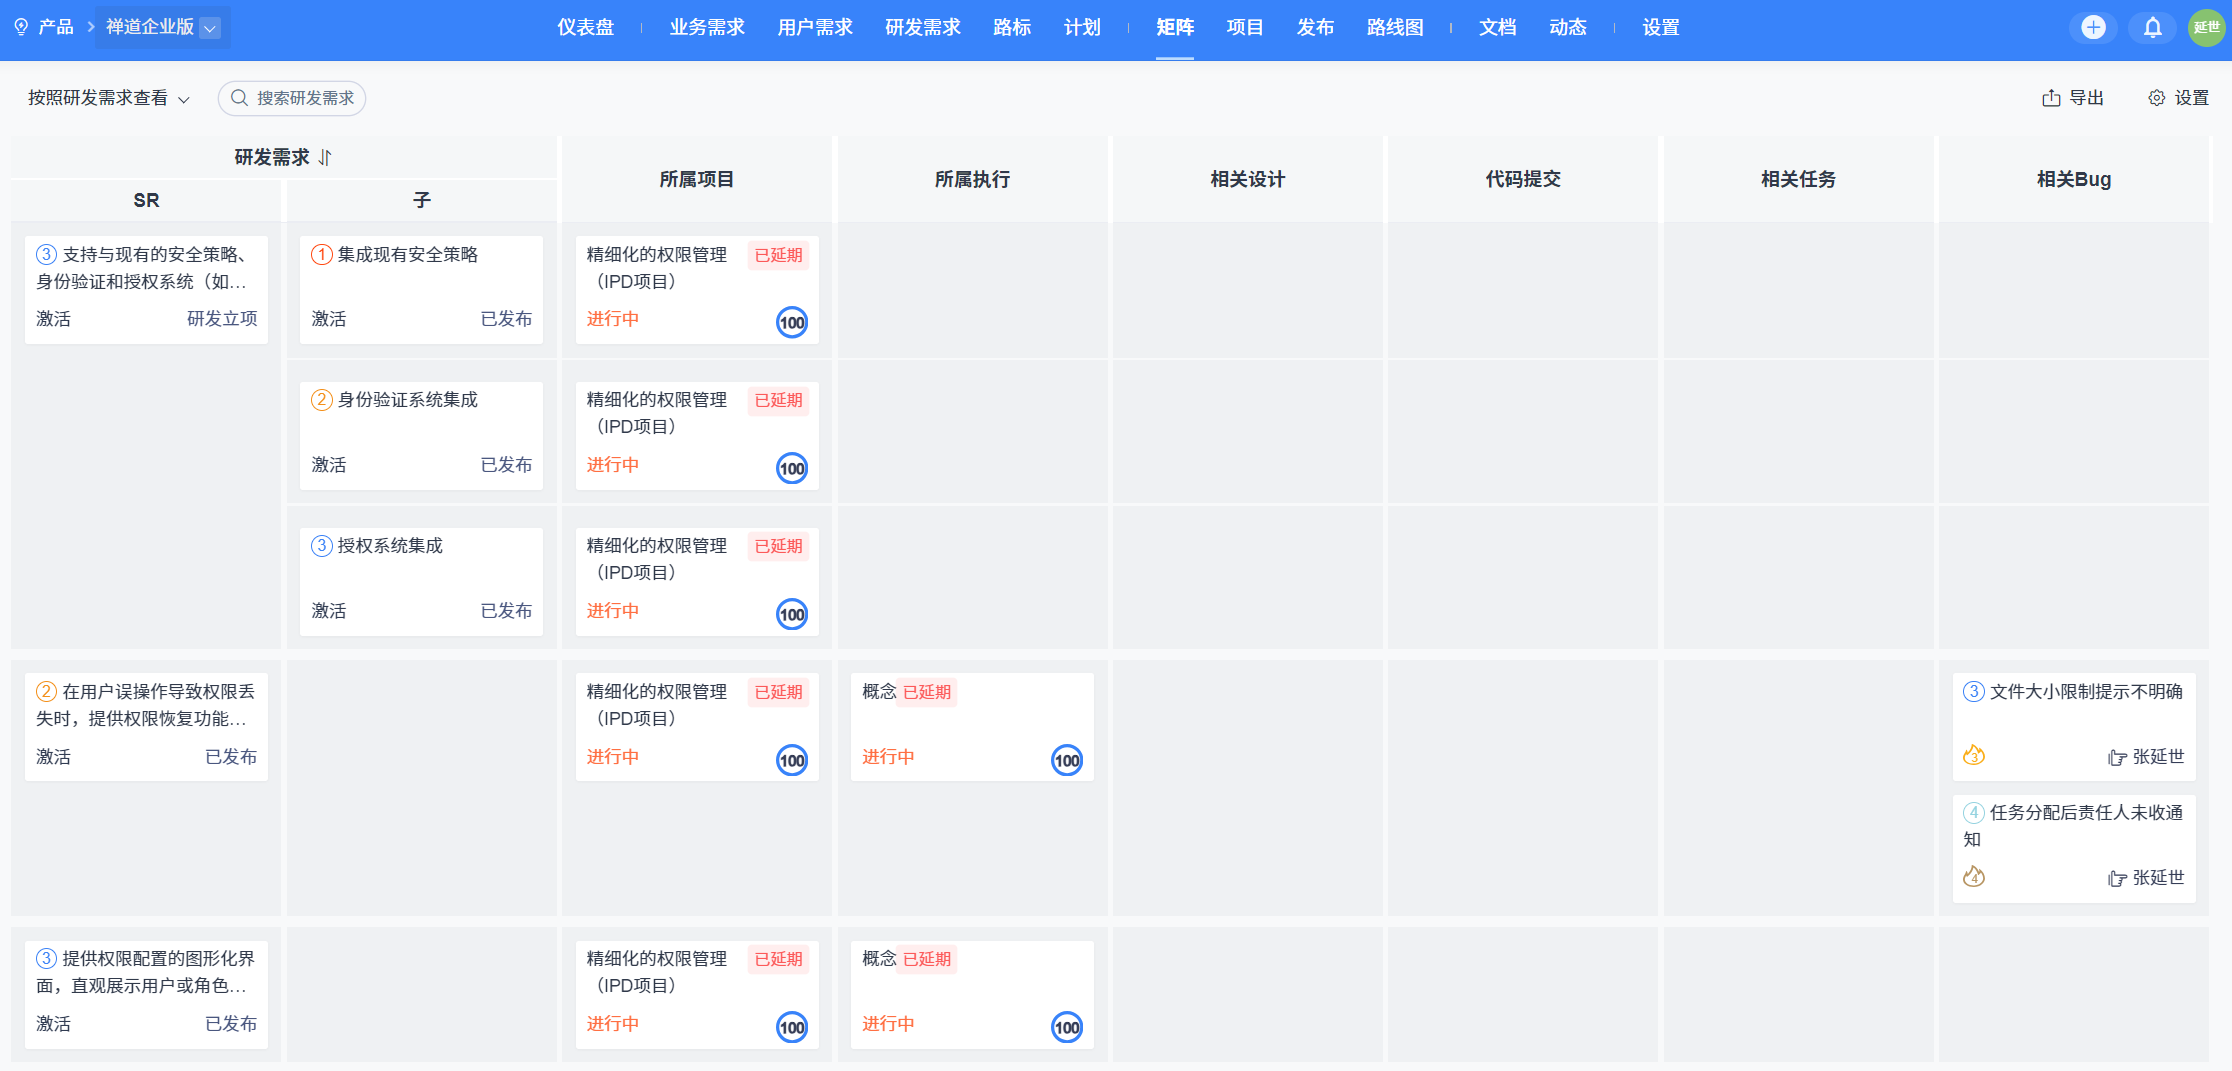Open 概念 execution card in 提供权限配置 row
This screenshot has width=2232, height=1071.
pos(972,994)
